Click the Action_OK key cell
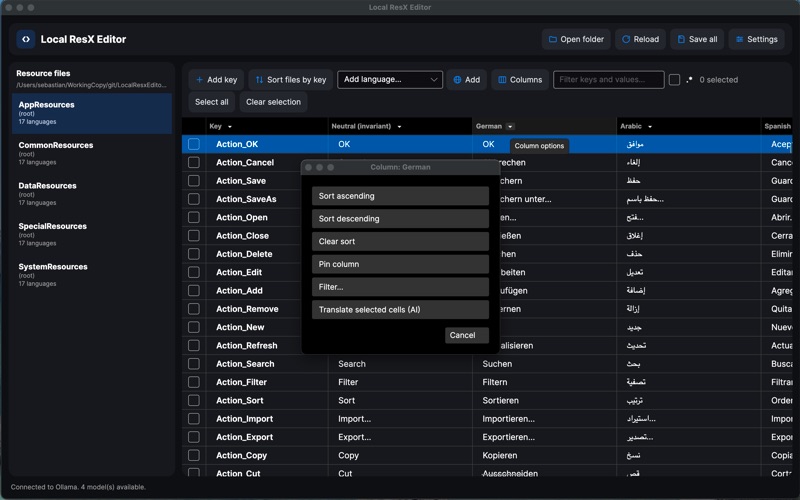The height and width of the screenshot is (500, 800). tap(267, 144)
